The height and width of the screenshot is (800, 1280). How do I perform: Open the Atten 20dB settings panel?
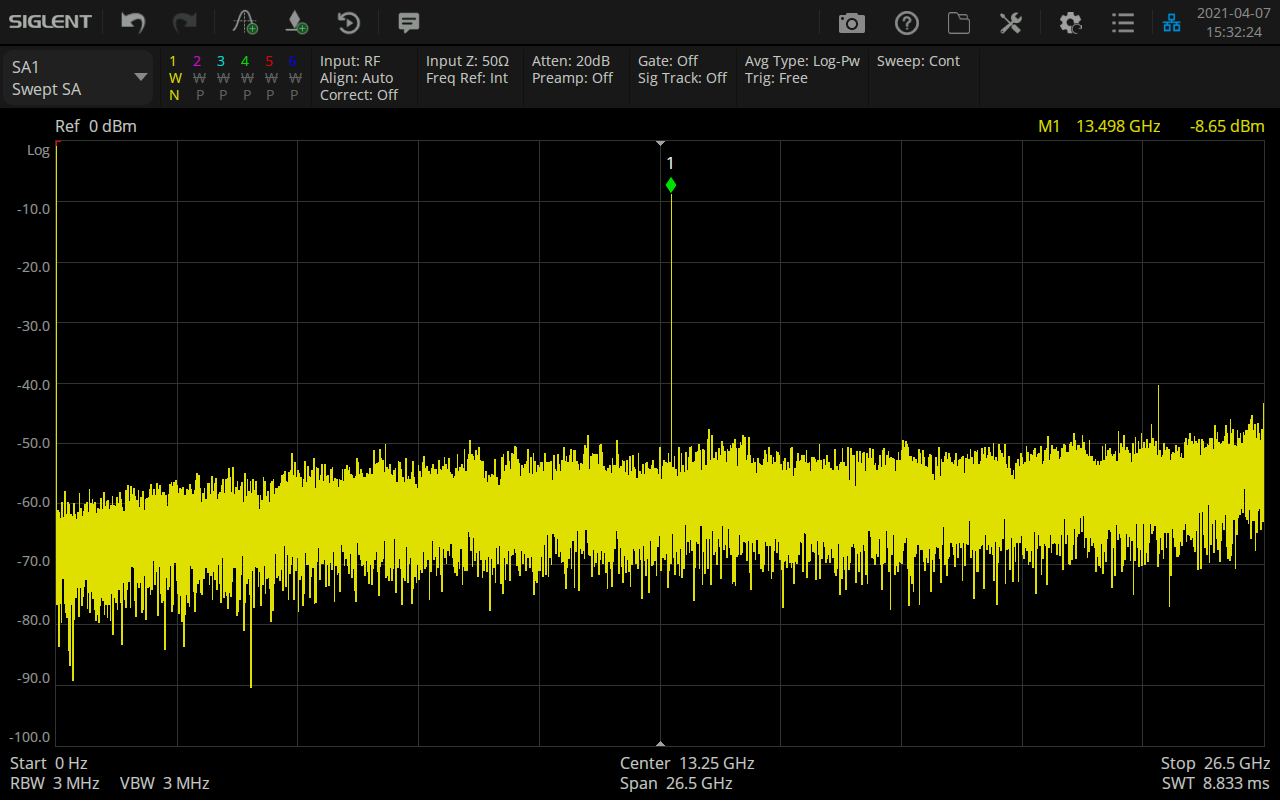572,70
